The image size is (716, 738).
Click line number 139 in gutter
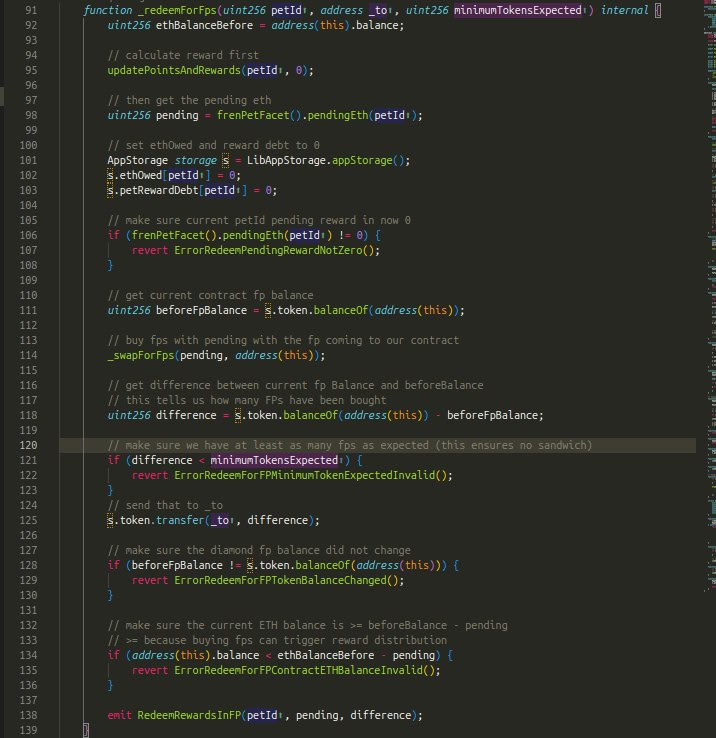pyautogui.click(x=28, y=730)
